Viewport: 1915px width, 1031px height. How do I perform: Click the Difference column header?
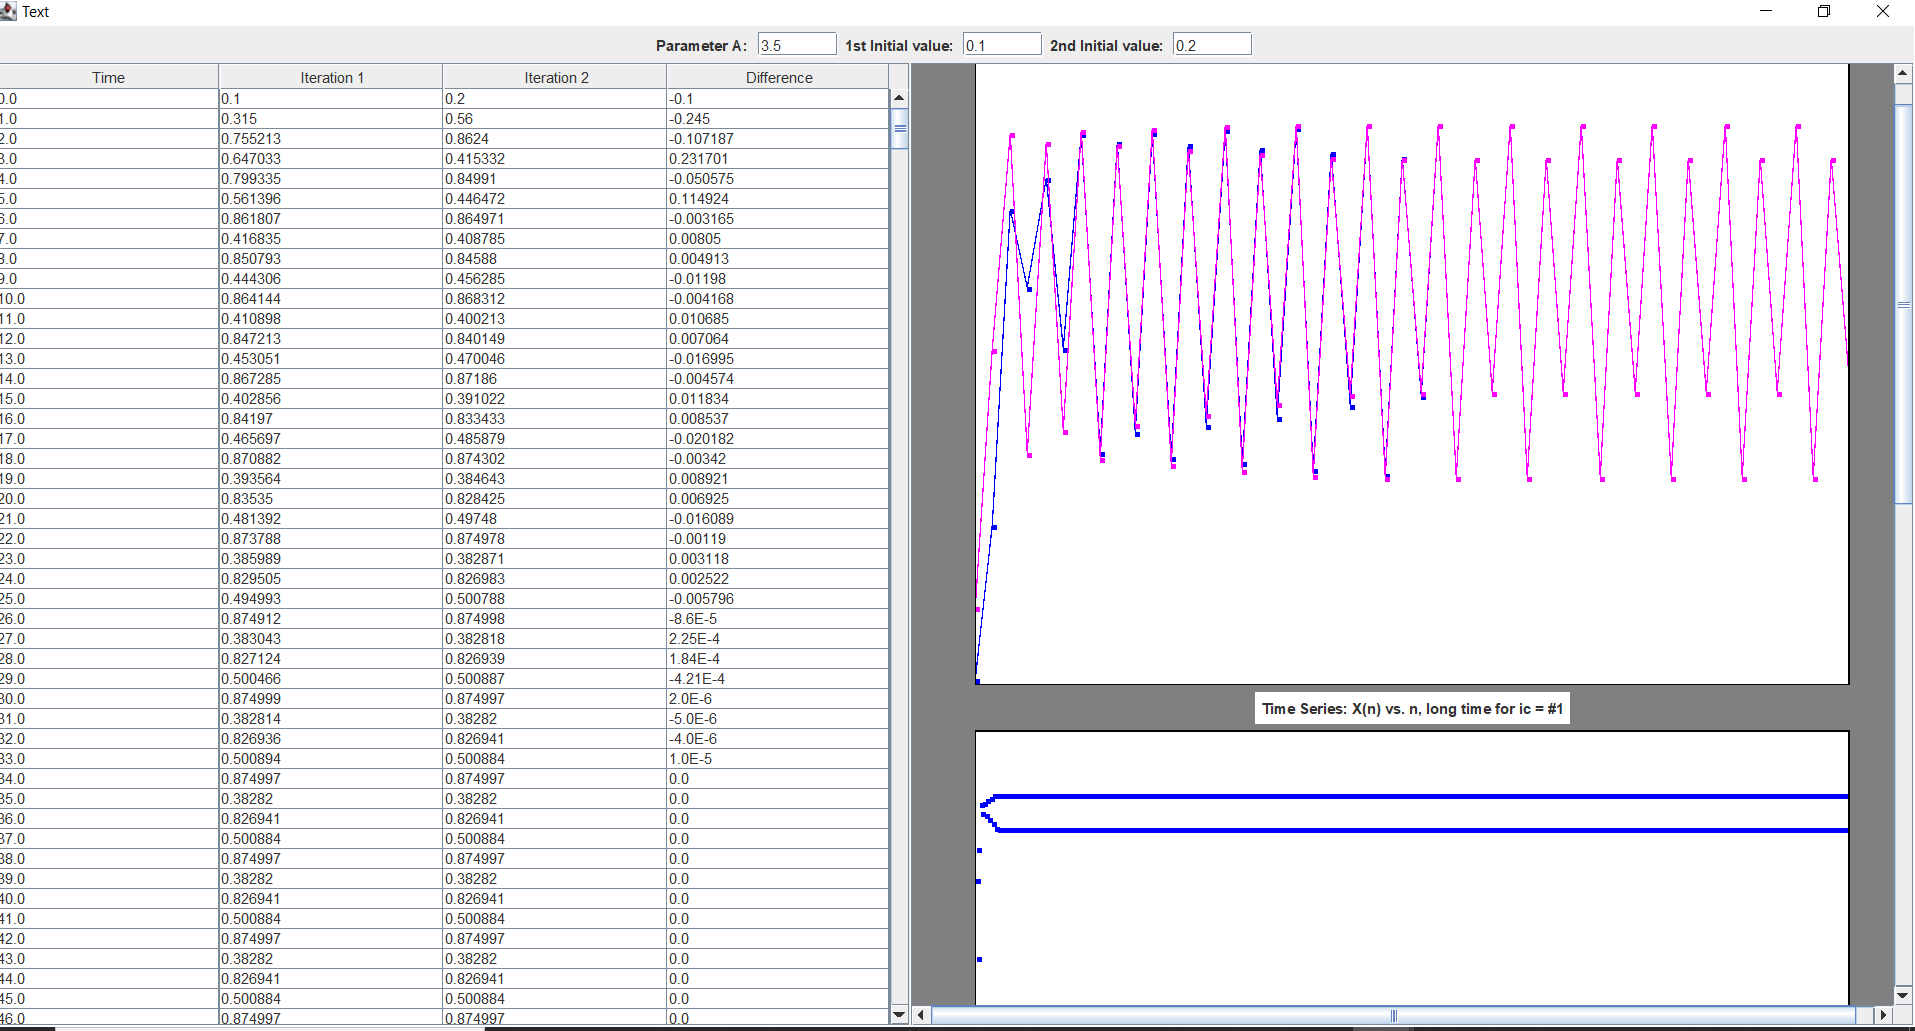[x=778, y=77]
